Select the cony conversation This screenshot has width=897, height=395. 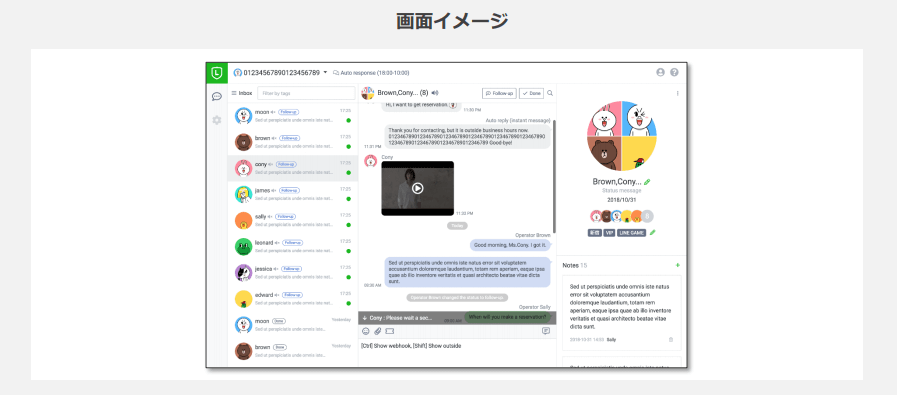293,168
